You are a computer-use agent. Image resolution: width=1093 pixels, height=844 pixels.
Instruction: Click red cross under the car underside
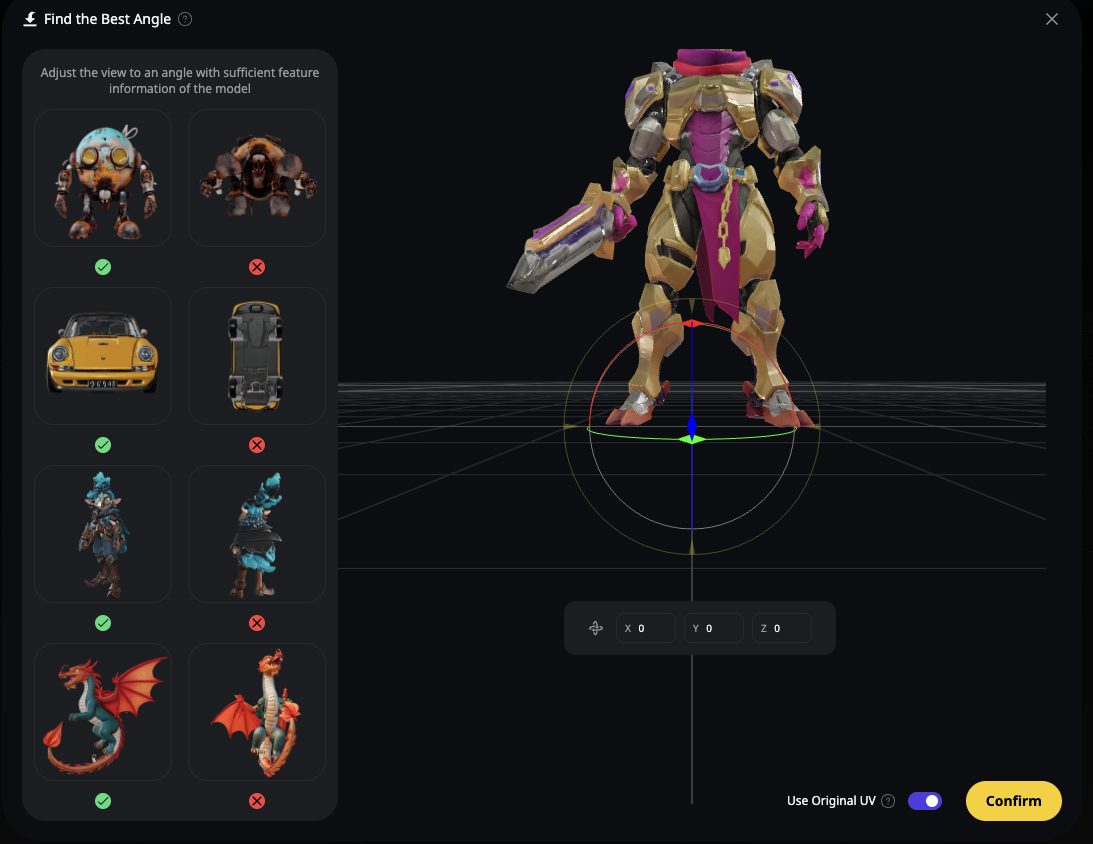[x=257, y=445]
